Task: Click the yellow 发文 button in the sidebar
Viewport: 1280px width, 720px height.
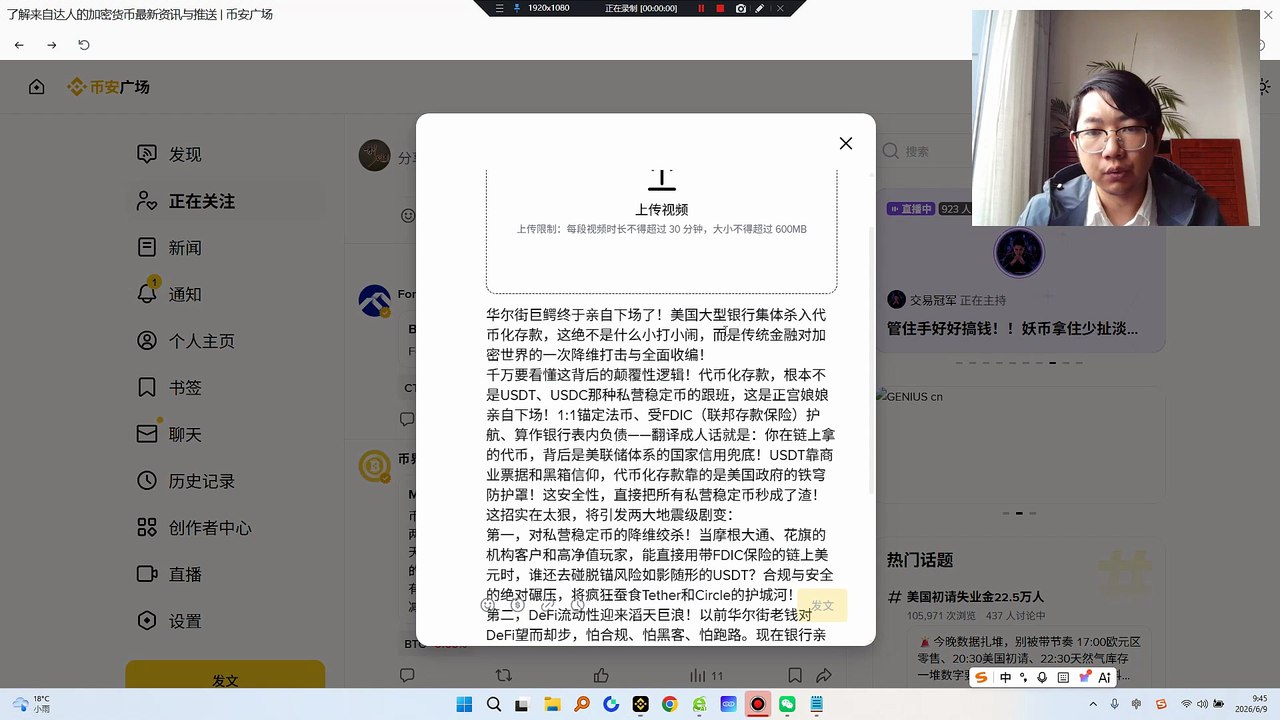Action: 225,680
